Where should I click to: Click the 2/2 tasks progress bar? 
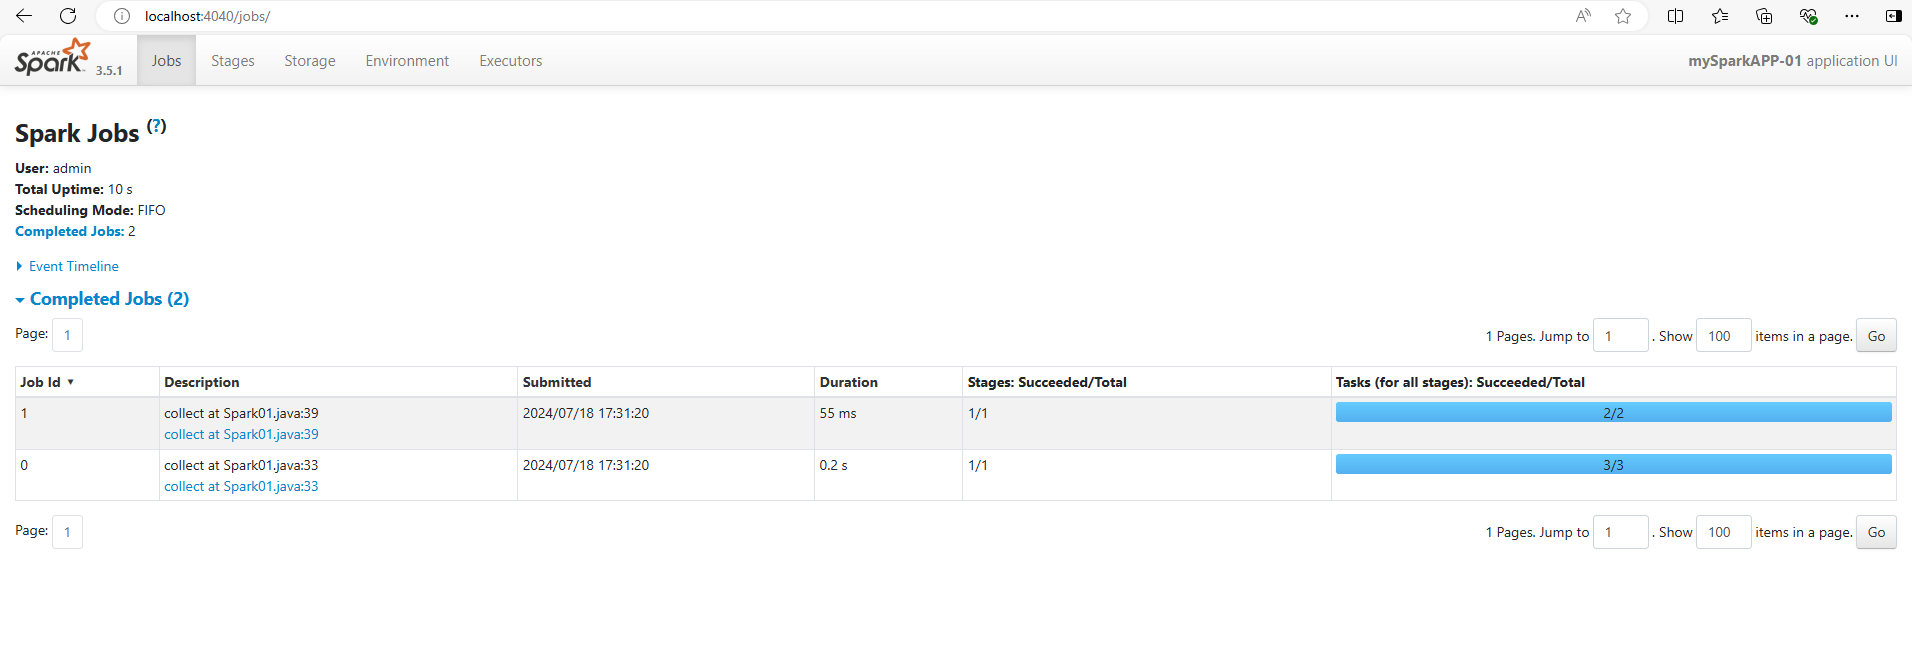pos(1613,413)
